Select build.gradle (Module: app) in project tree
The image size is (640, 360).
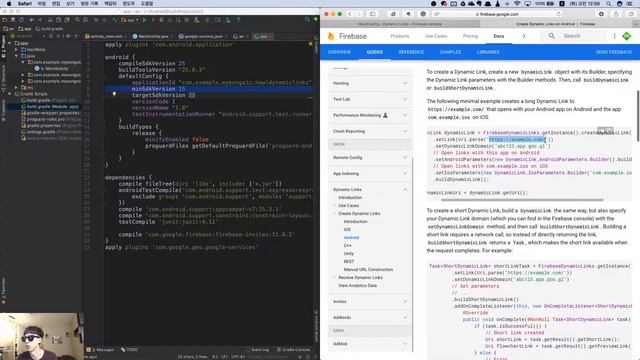(x=50, y=107)
